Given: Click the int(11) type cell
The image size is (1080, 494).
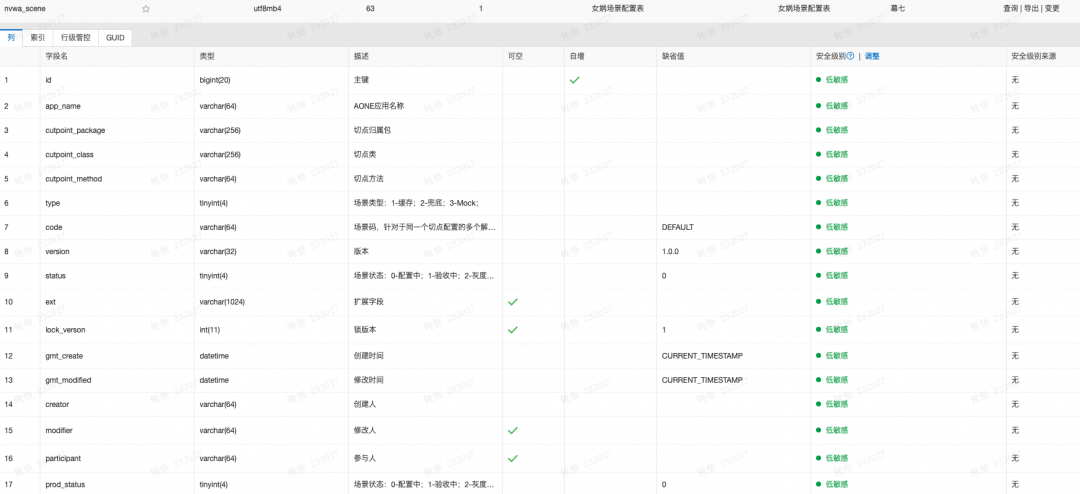Looking at the screenshot, I should coord(209,330).
